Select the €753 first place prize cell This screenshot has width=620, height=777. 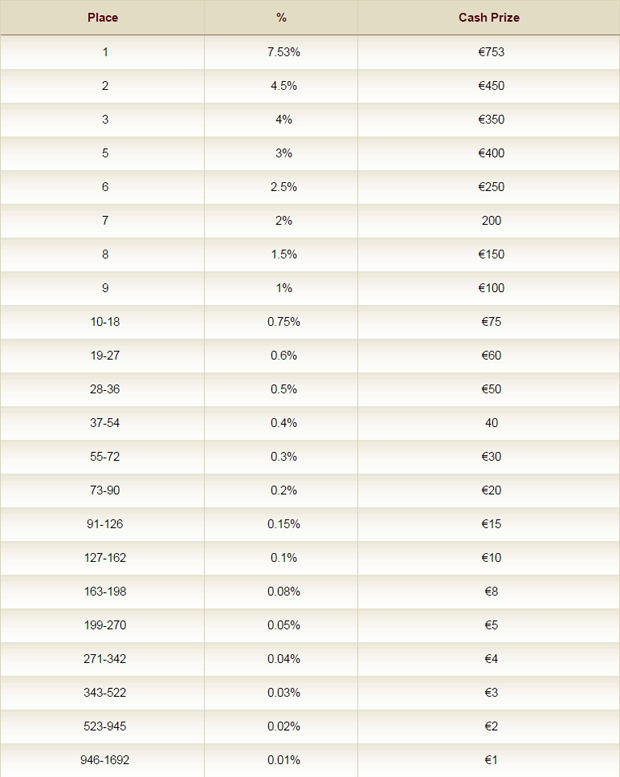(x=491, y=52)
